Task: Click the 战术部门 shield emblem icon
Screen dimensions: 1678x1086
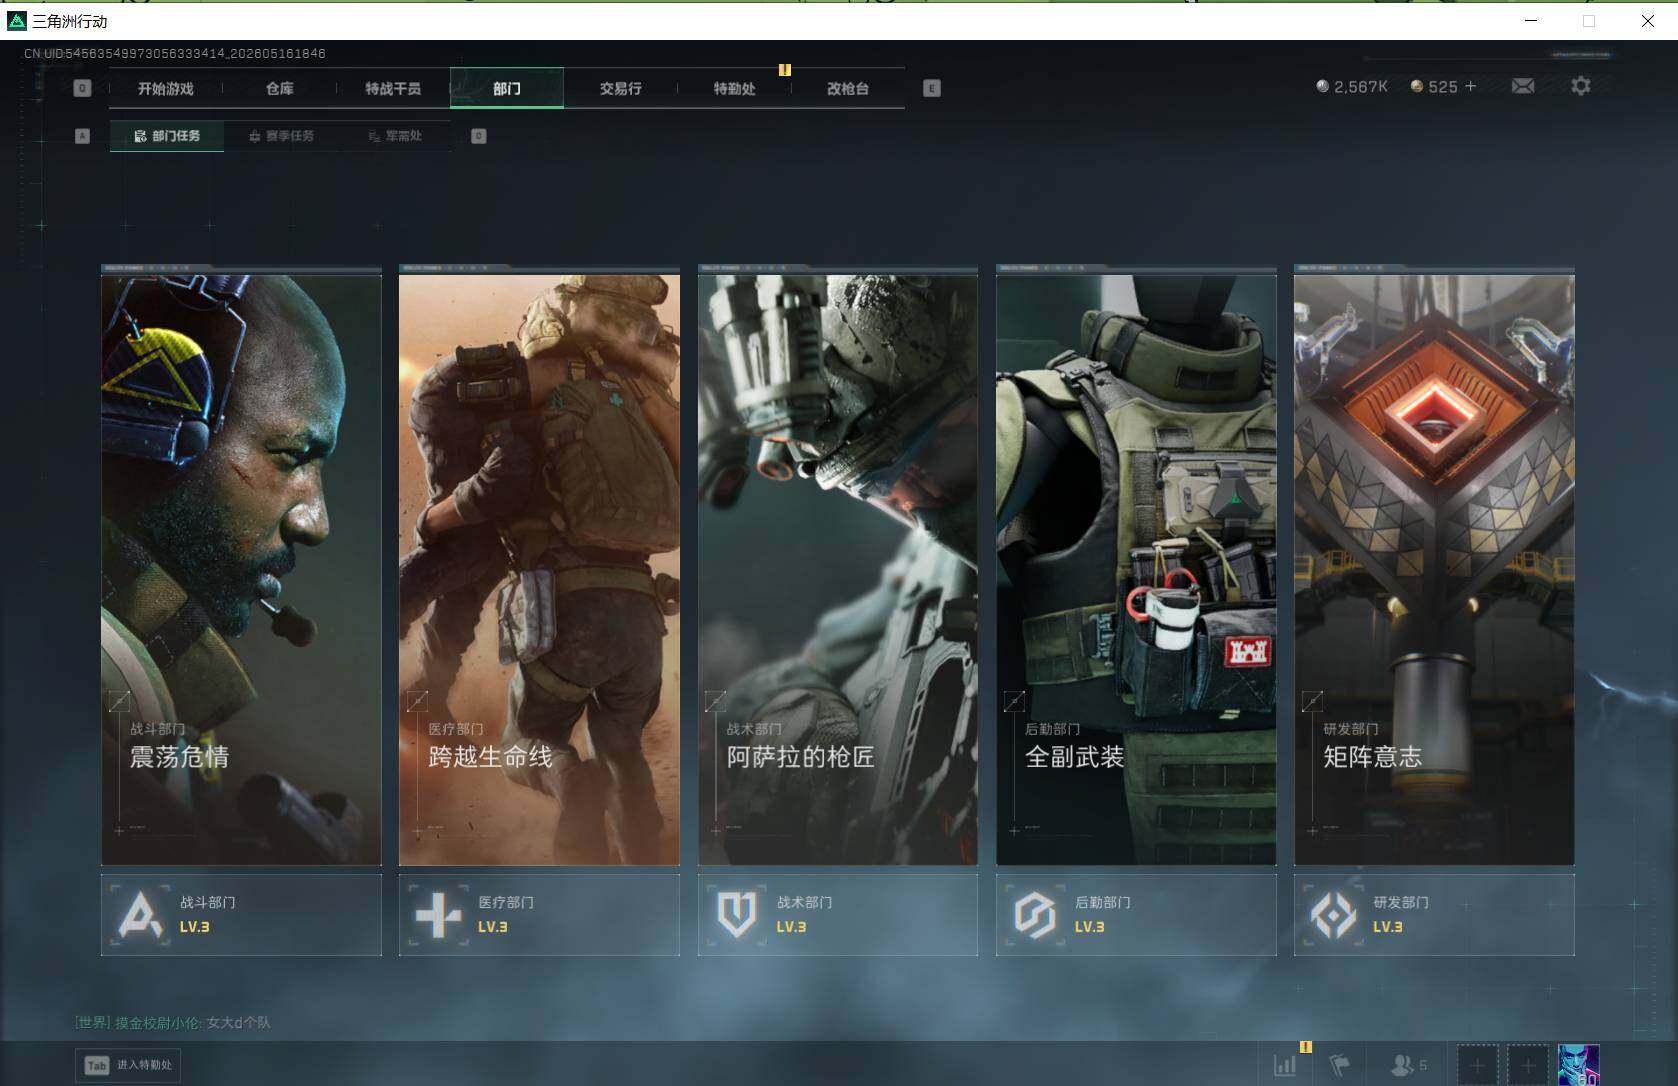Action: [x=737, y=914]
